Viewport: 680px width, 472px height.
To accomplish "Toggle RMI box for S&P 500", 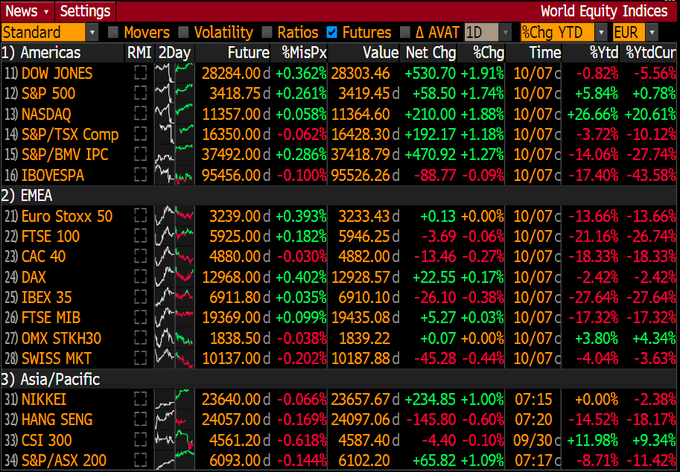I will 141,93.
